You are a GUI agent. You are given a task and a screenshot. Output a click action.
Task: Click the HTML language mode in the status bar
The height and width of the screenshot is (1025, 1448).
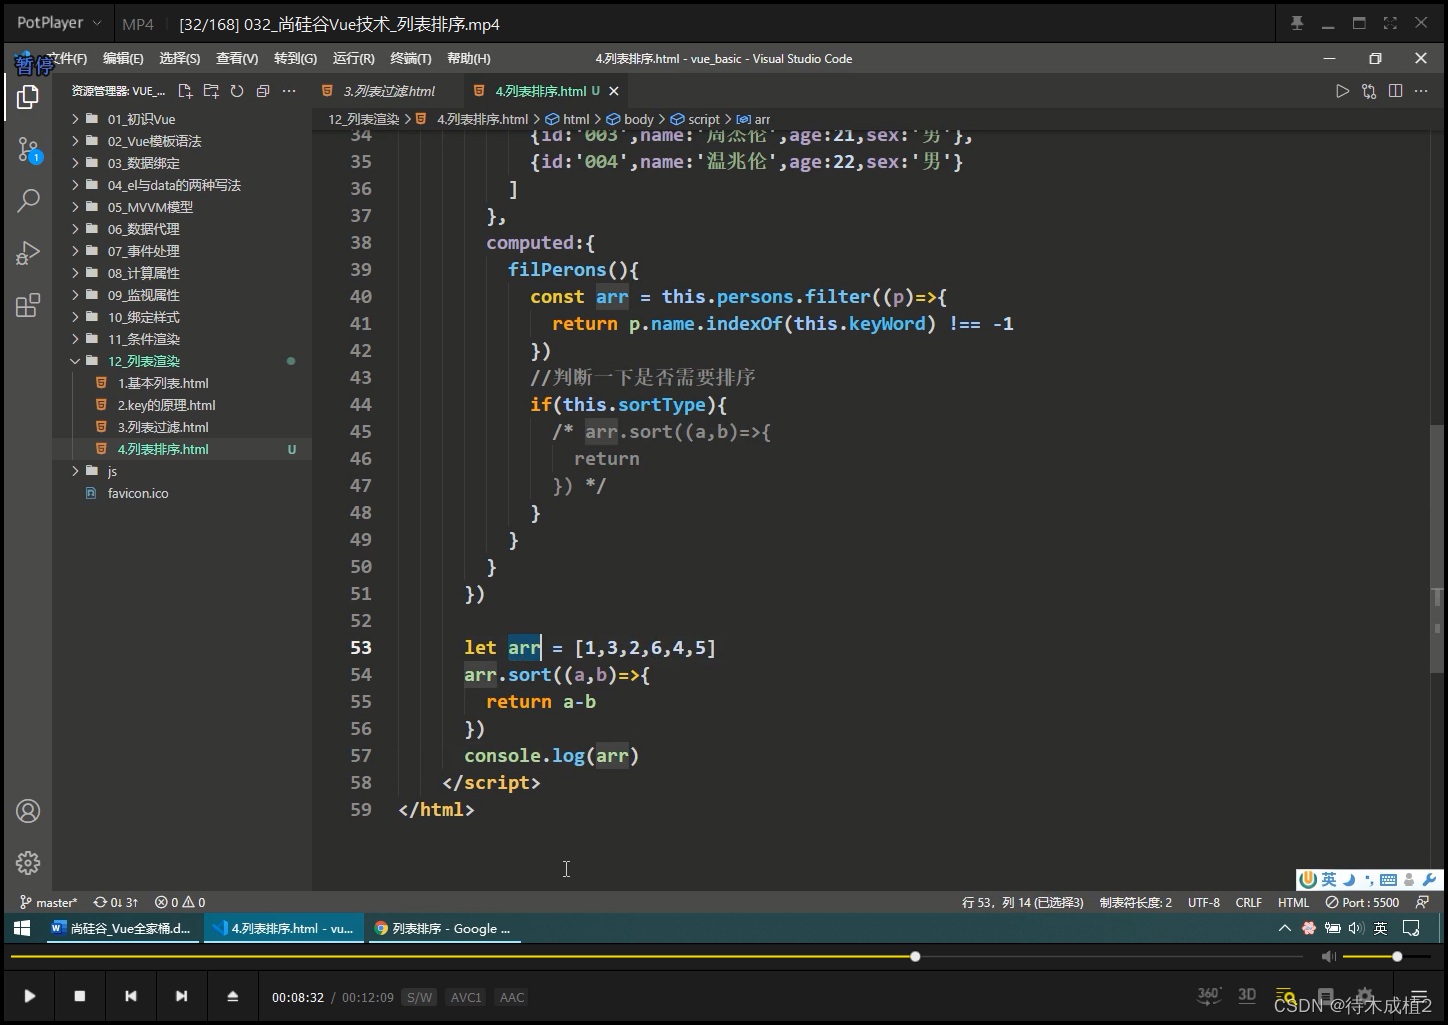[x=1293, y=902]
